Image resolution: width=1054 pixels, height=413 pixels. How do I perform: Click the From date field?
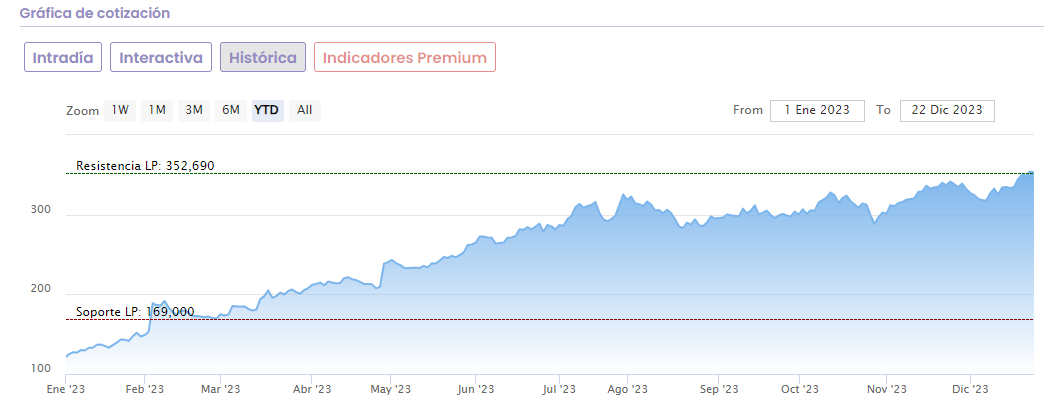[817, 110]
